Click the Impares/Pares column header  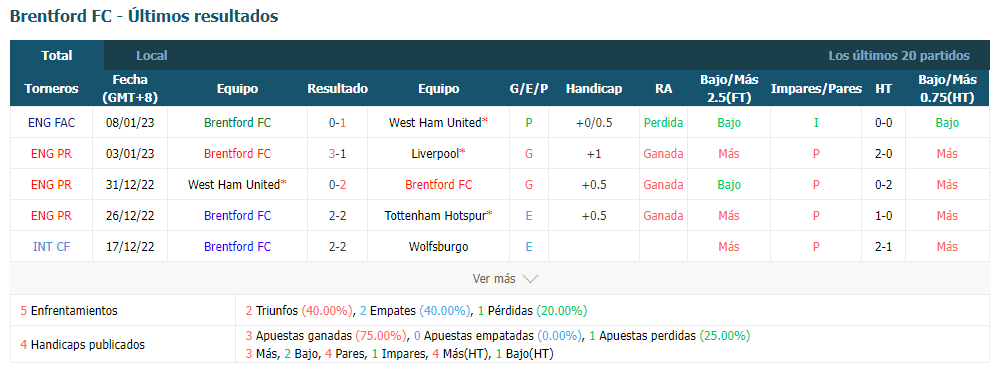[816, 89]
